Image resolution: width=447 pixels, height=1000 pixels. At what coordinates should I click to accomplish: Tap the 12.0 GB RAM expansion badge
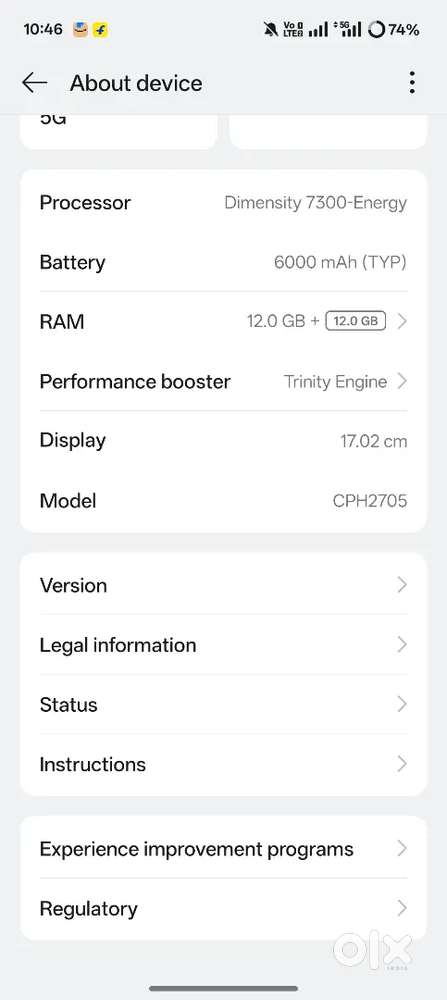point(356,321)
